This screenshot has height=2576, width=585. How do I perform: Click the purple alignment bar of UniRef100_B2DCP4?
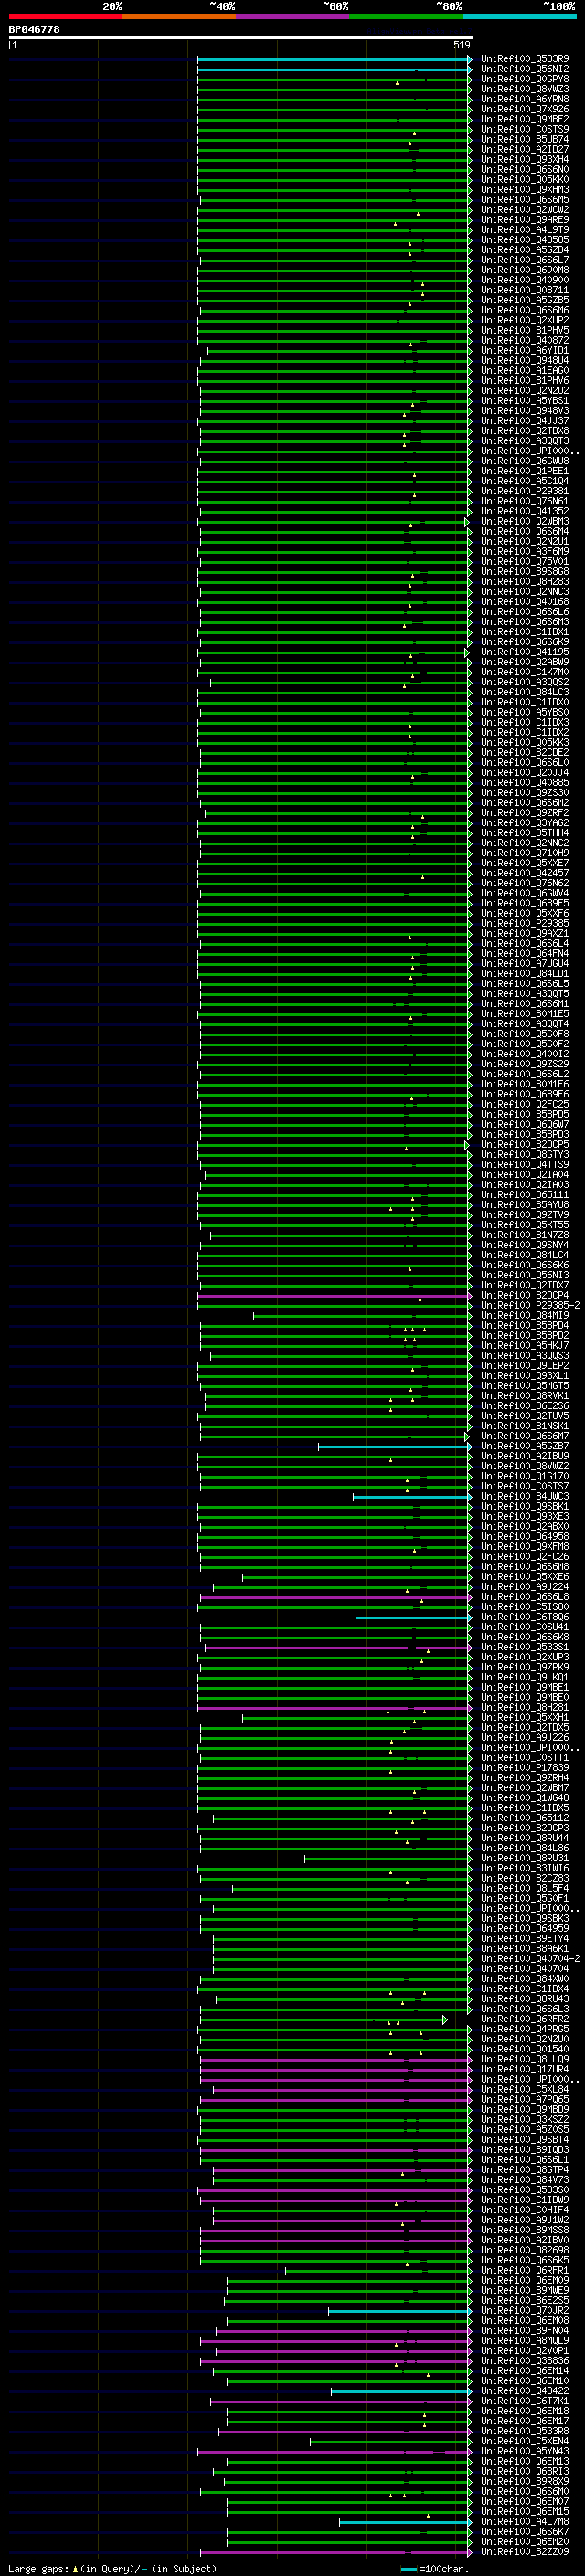pos(334,1296)
